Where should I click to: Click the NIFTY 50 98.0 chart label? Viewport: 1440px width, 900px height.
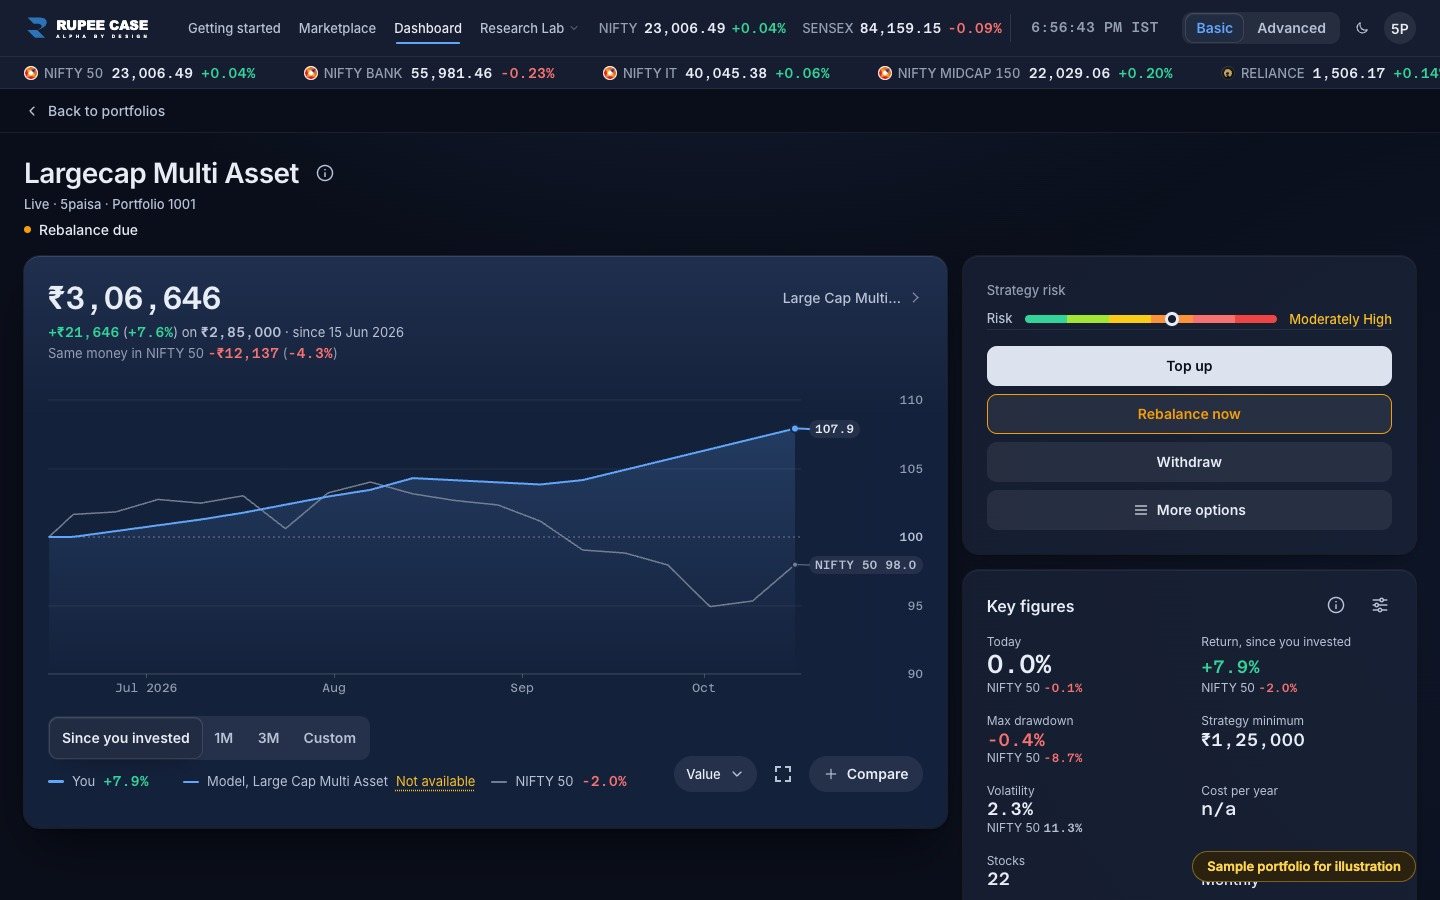(x=865, y=565)
